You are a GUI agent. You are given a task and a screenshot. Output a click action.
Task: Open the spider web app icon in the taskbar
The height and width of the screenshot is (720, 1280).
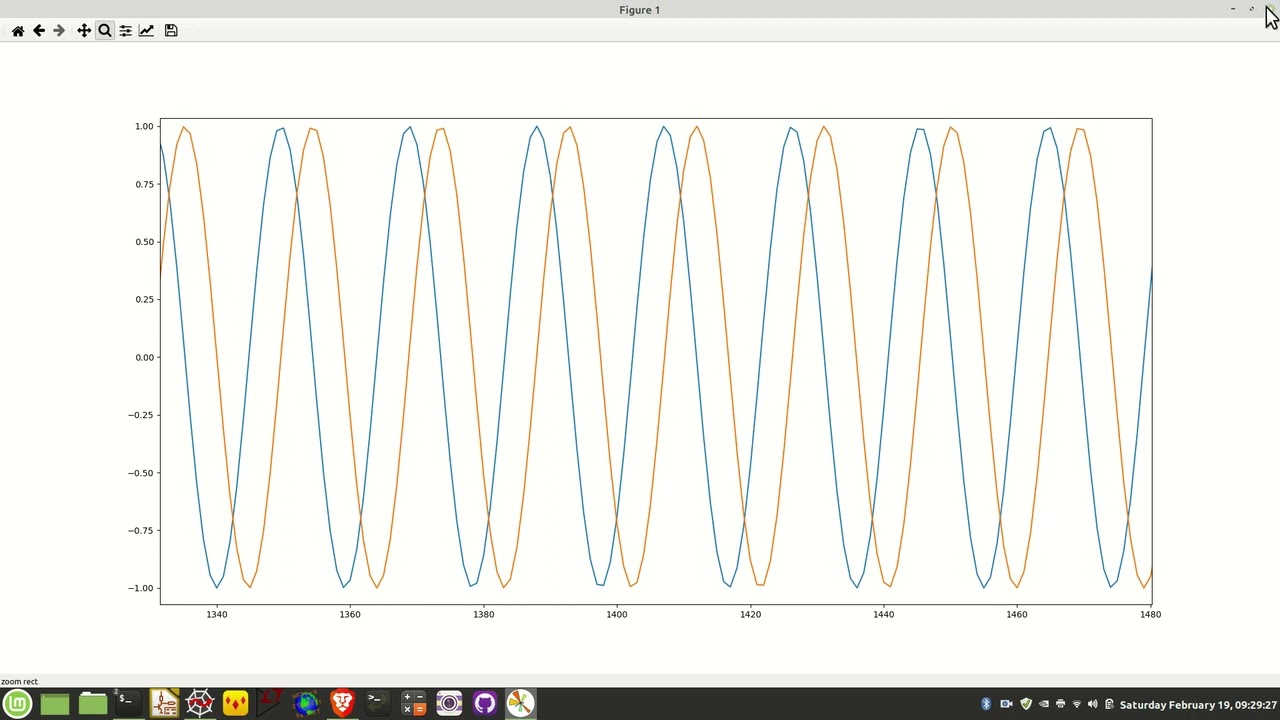(x=200, y=704)
